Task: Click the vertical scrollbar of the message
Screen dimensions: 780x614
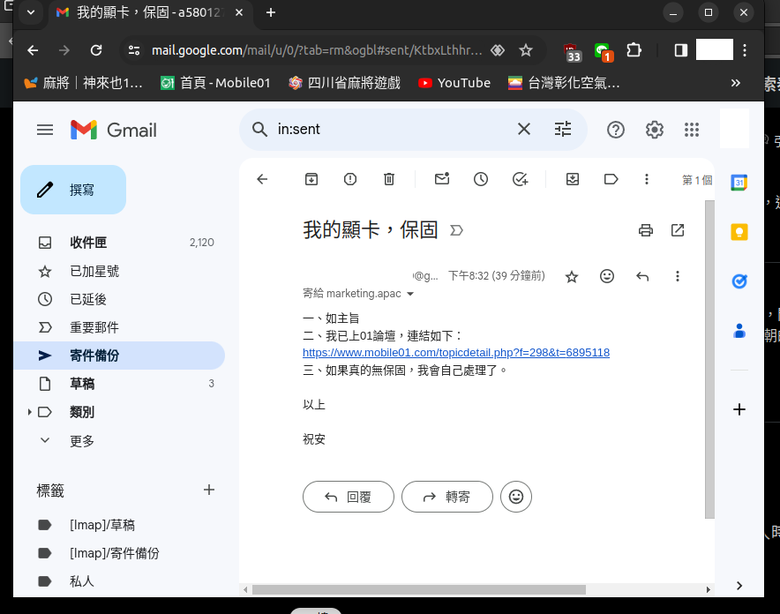Action: tap(709, 359)
